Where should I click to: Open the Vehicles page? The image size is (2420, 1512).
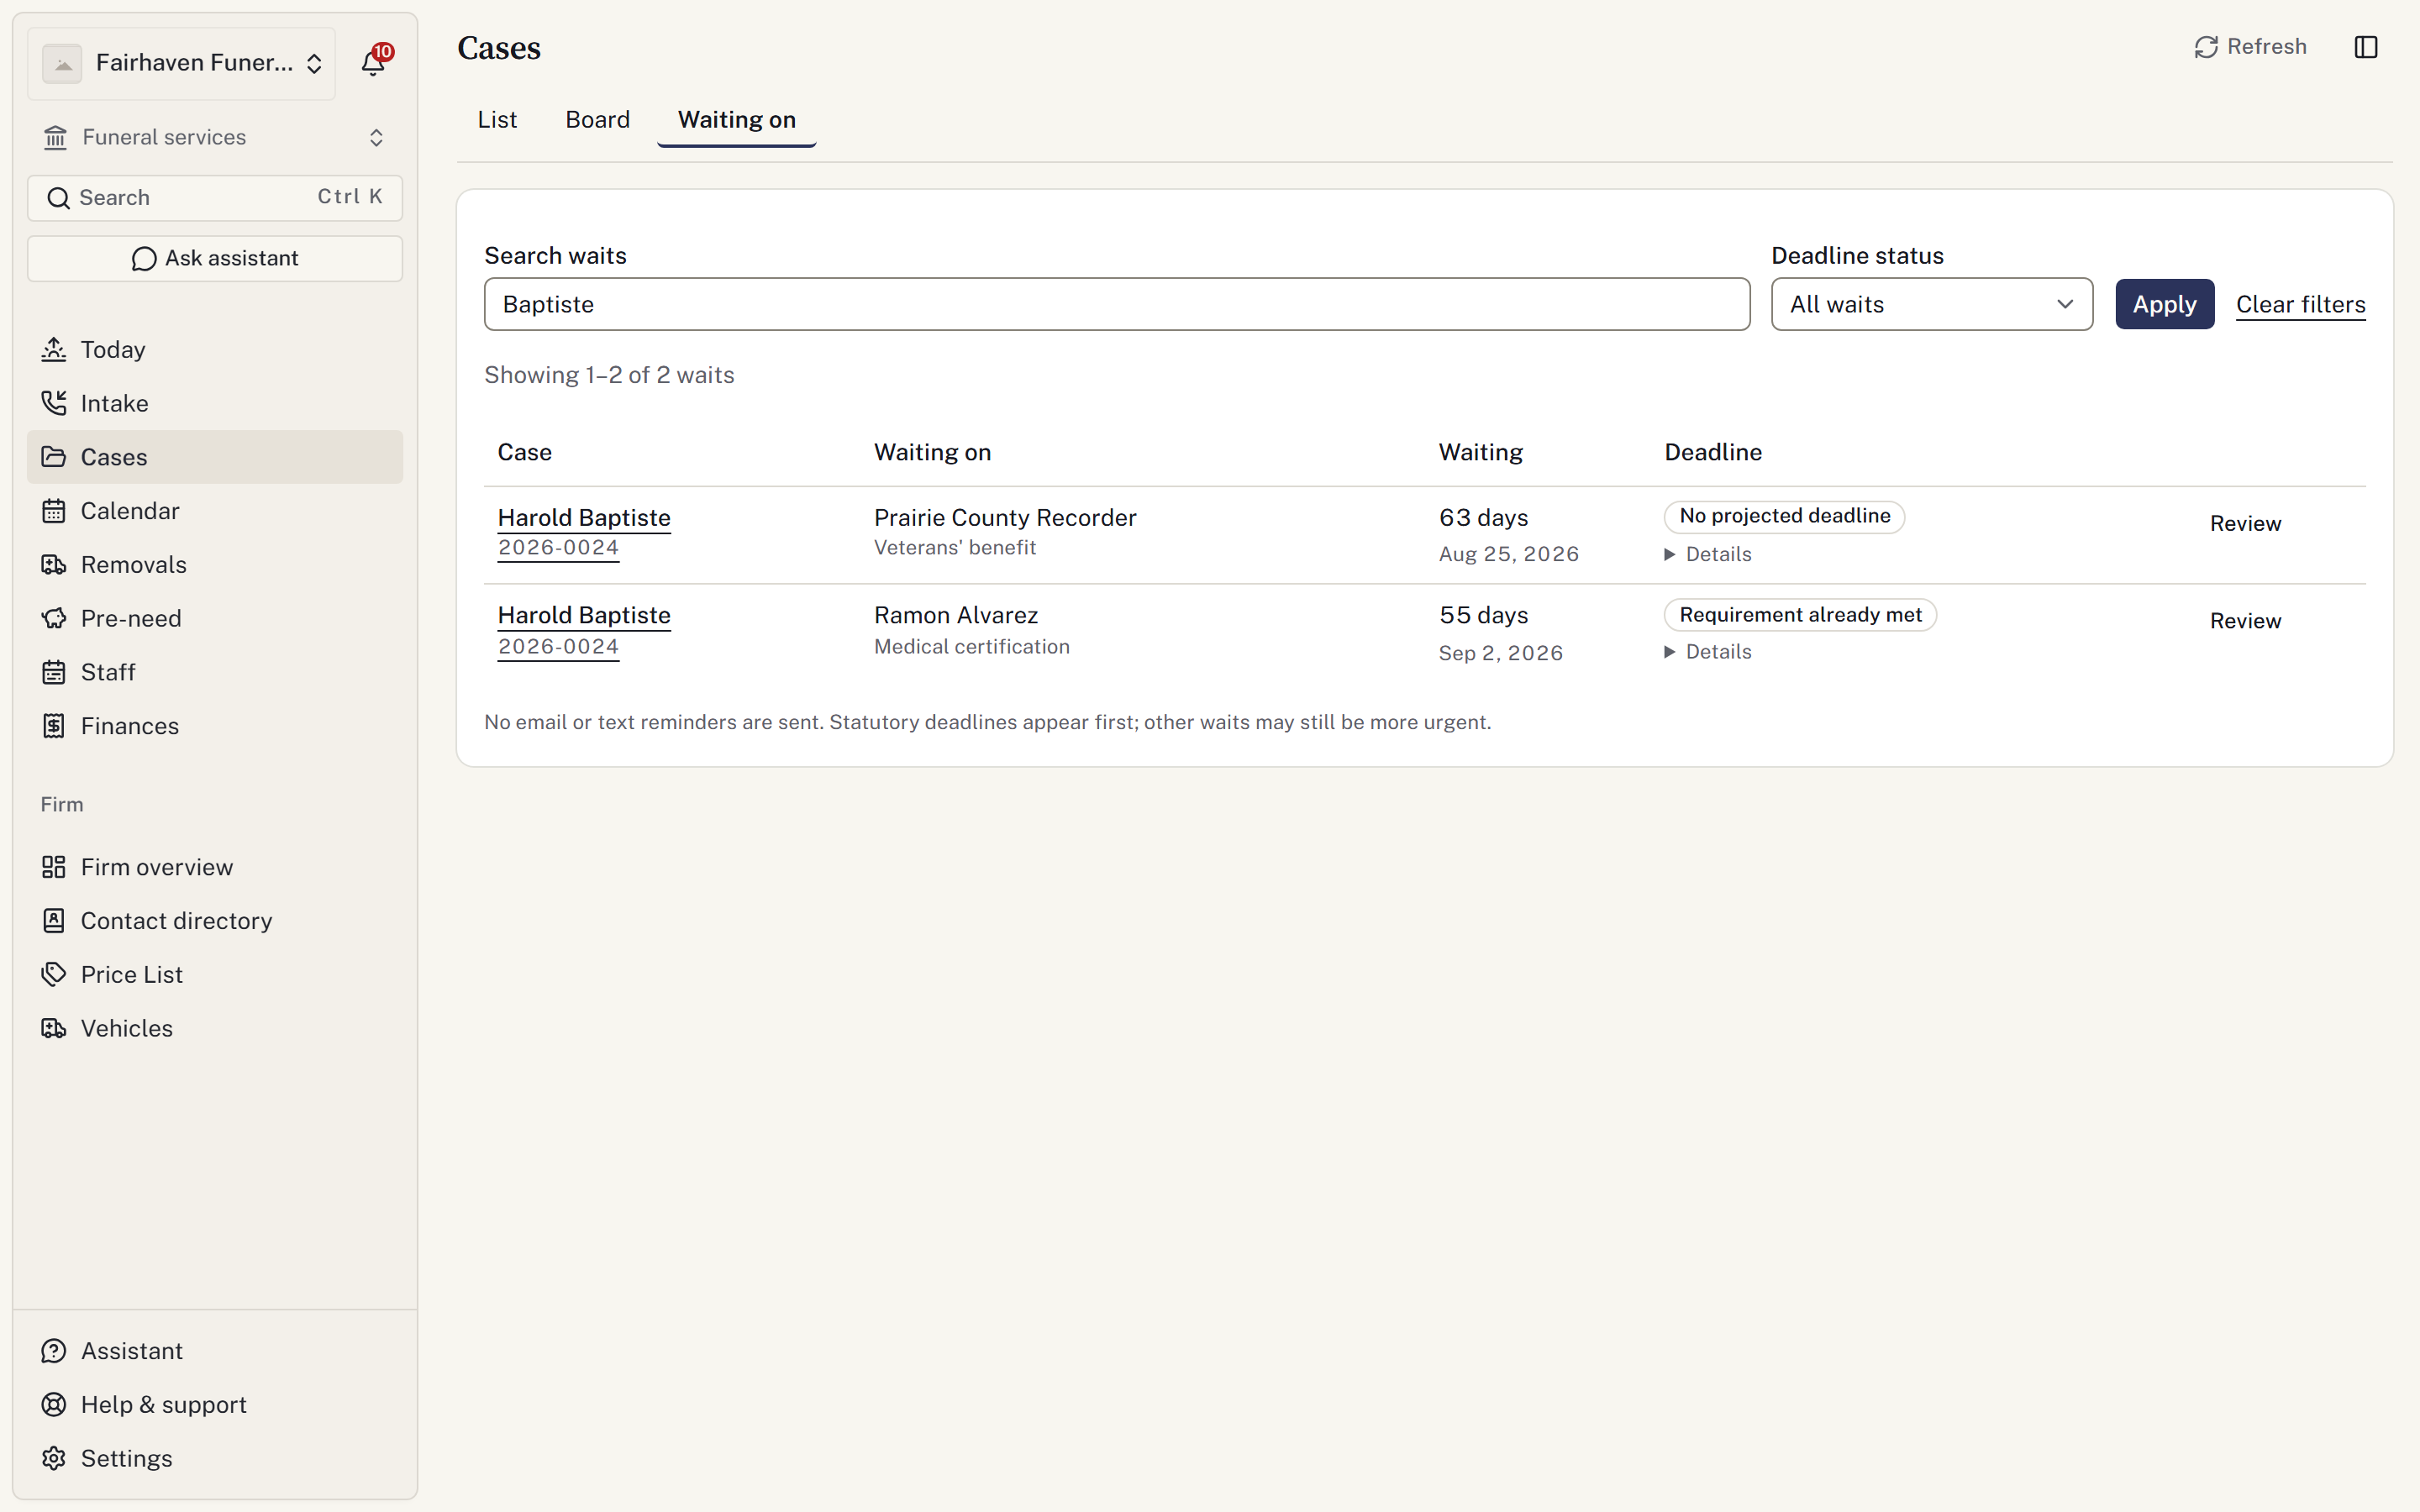(215, 1028)
